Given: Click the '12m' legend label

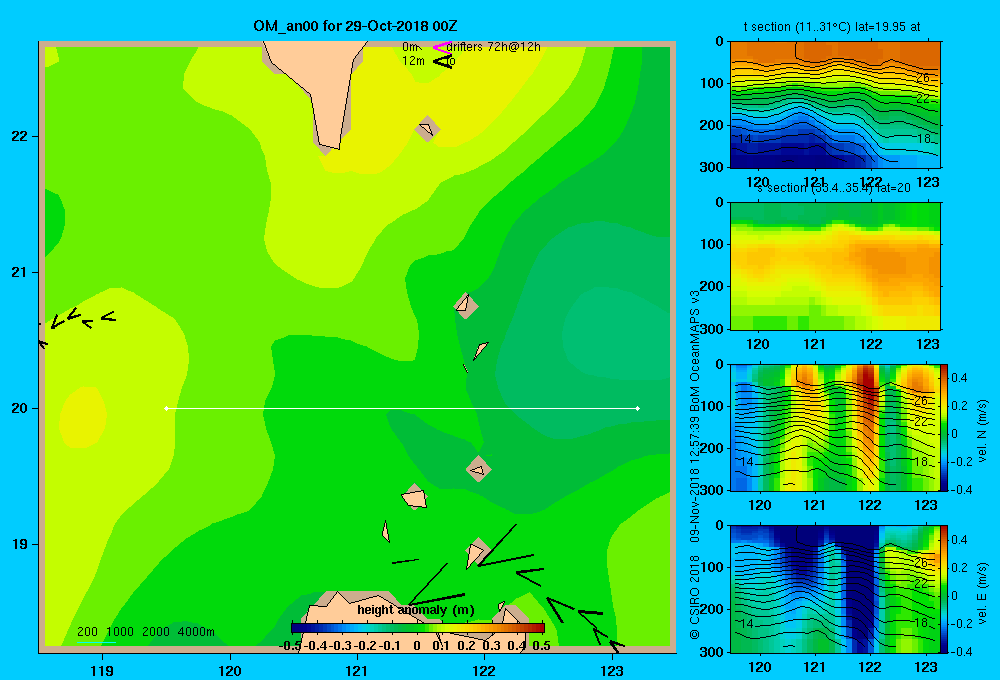Looking at the screenshot, I should 413,61.
